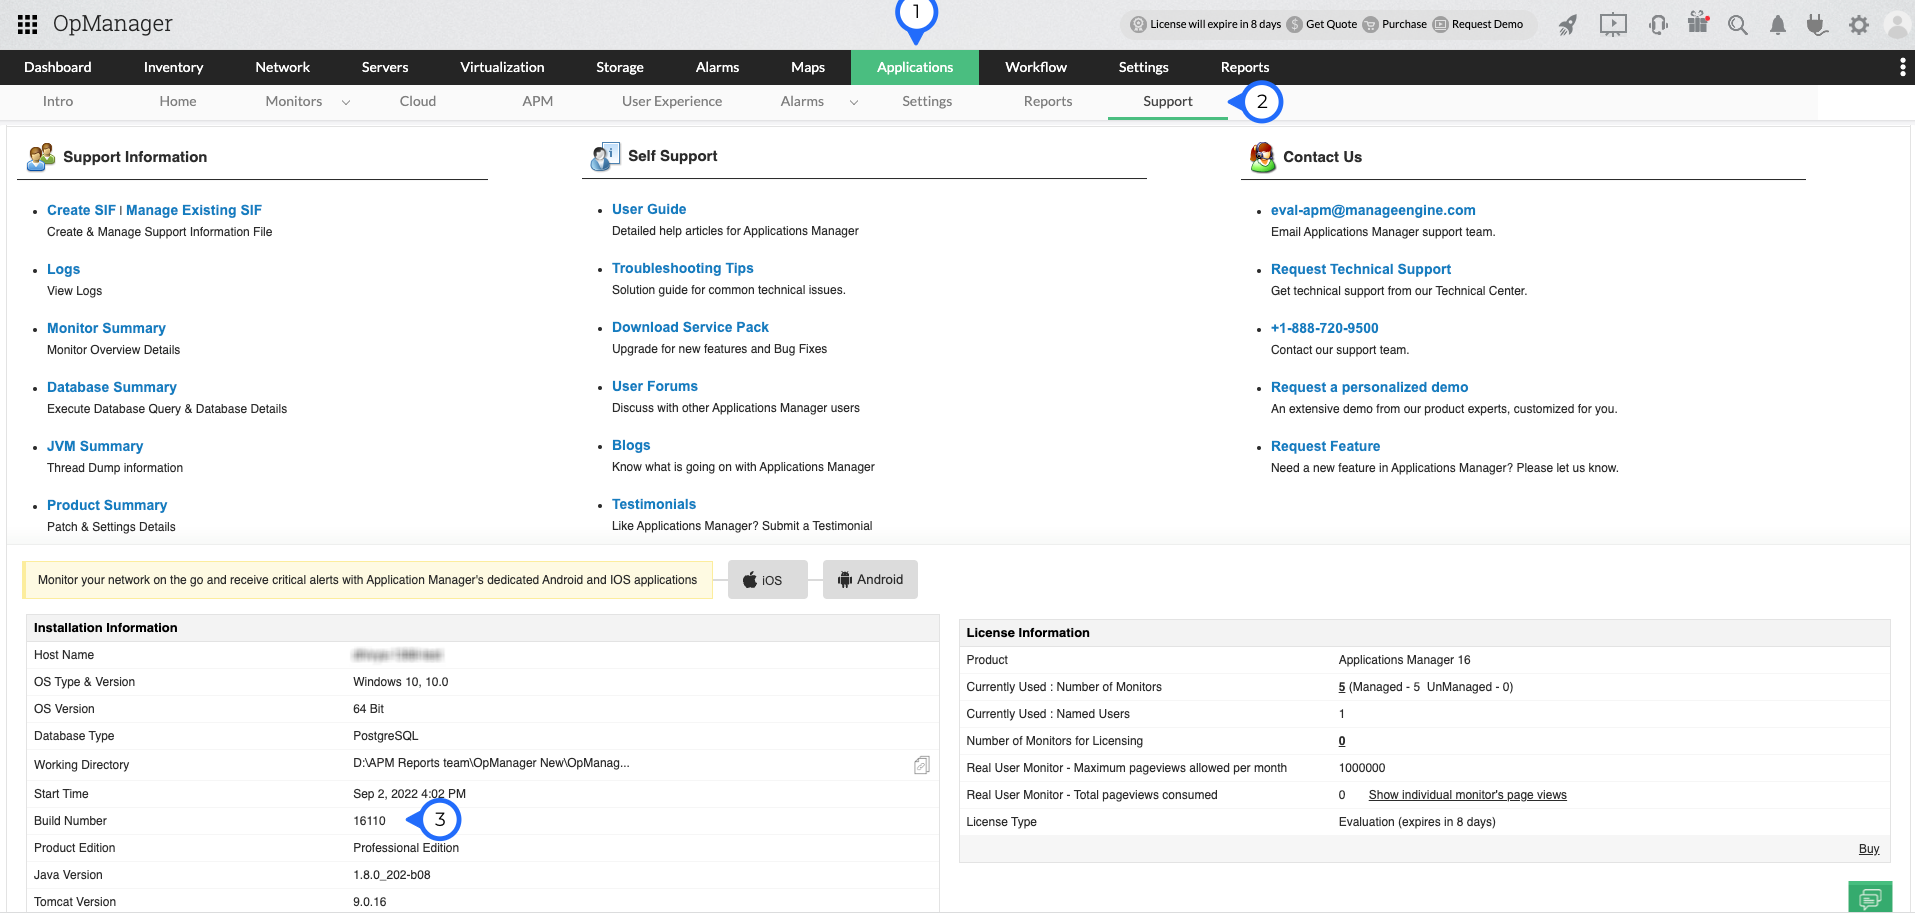The height and width of the screenshot is (913, 1915).
Task: Expand the Alarms submenu chevron
Action: point(854,102)
